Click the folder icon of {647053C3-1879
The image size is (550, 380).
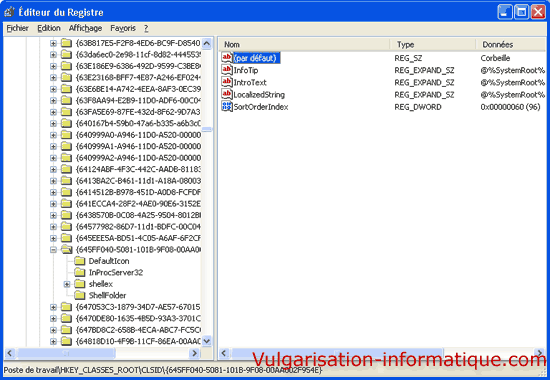click(66, 307)
